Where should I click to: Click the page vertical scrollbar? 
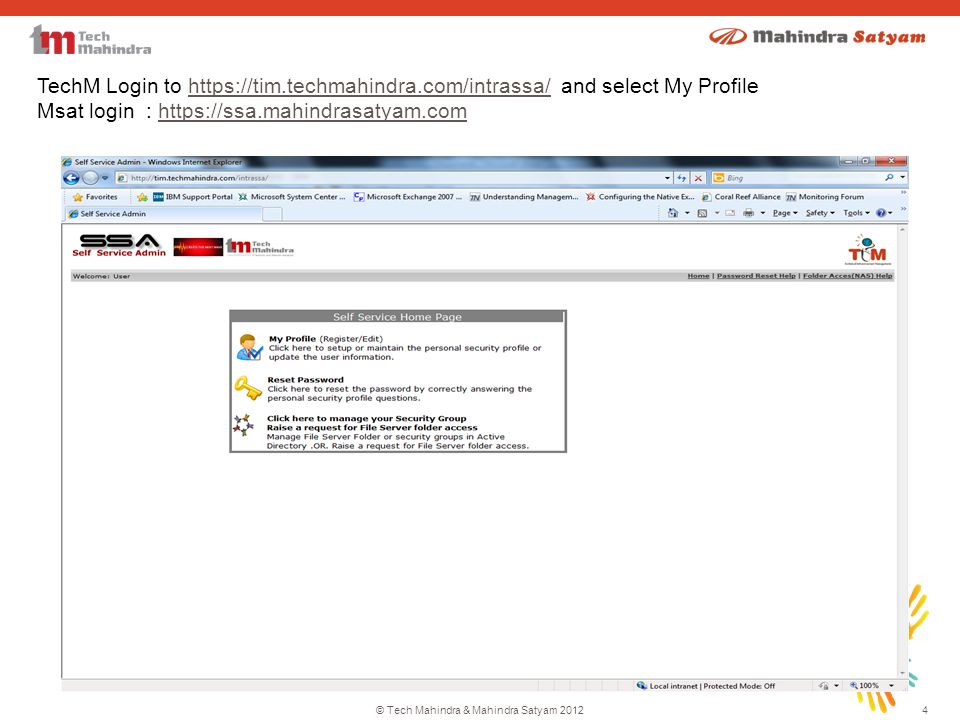click(x=902, y=451)
